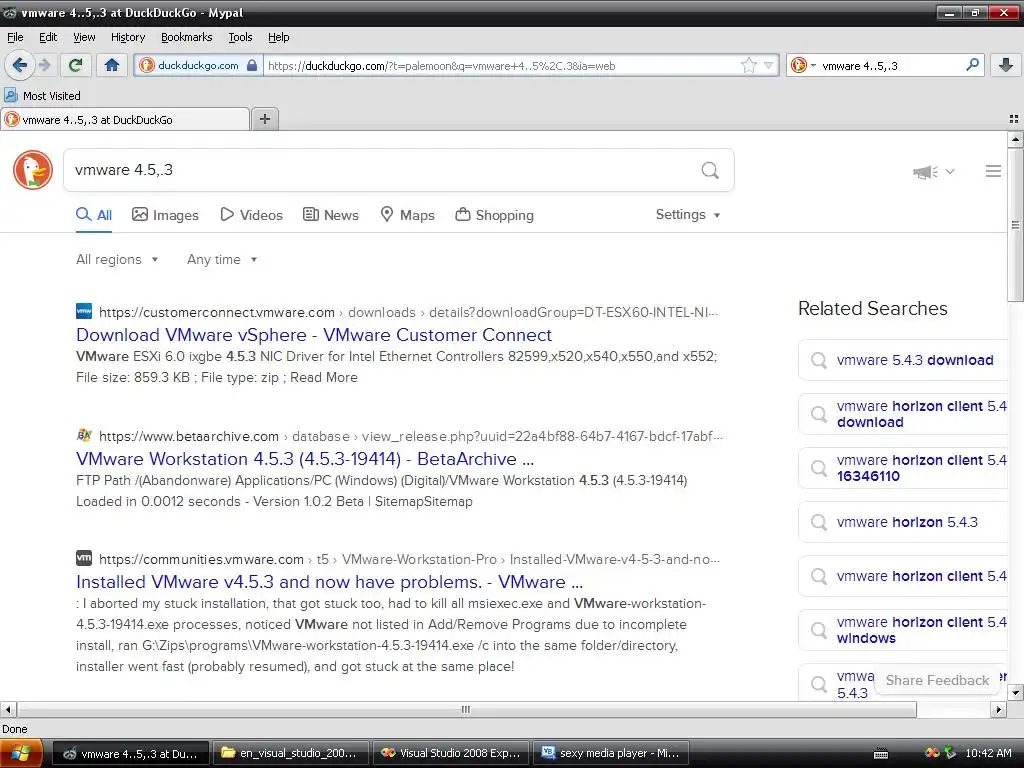Switch to Shopping results
This screenshot has height=768, width=1024.
pos(494,215)
